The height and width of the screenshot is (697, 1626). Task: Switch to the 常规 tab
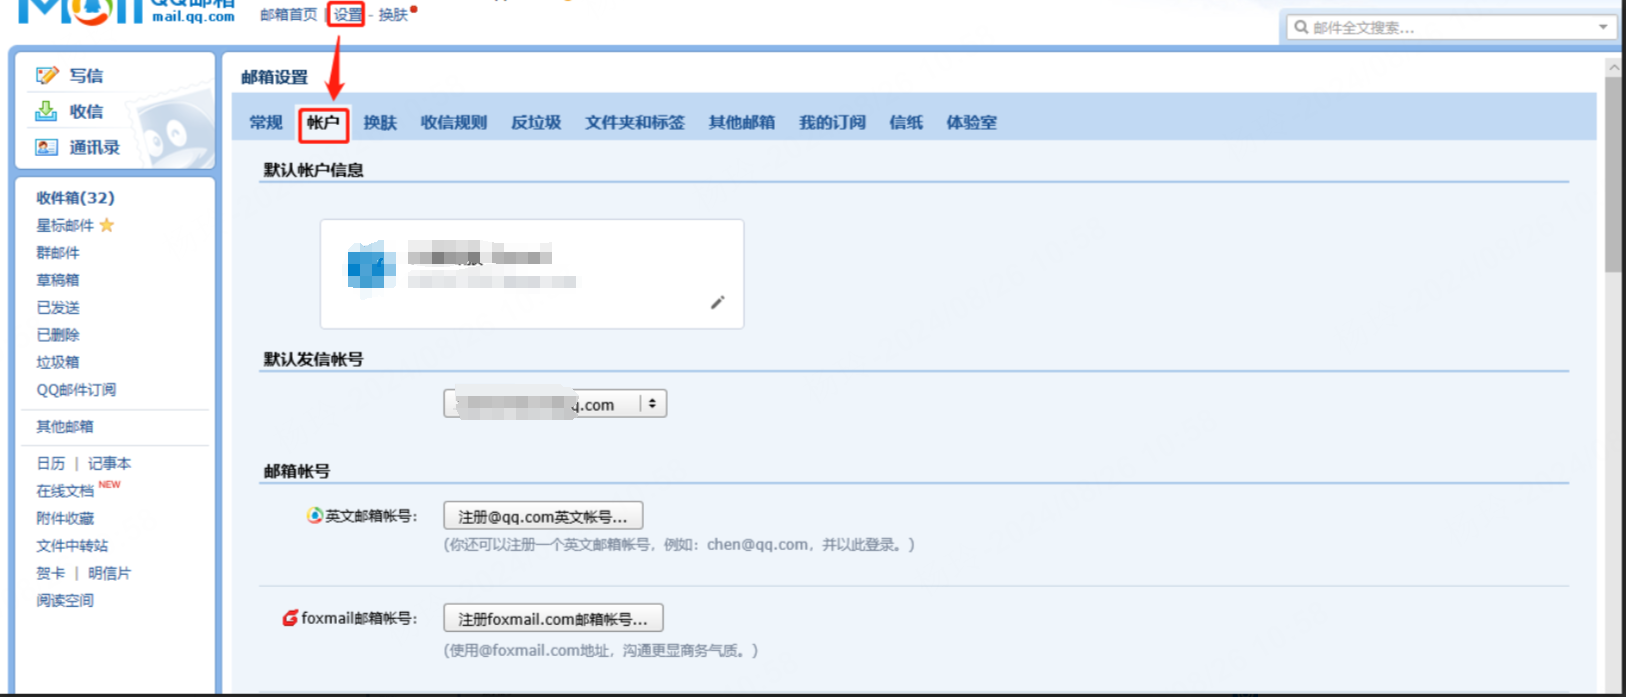(x=266, y=122)
